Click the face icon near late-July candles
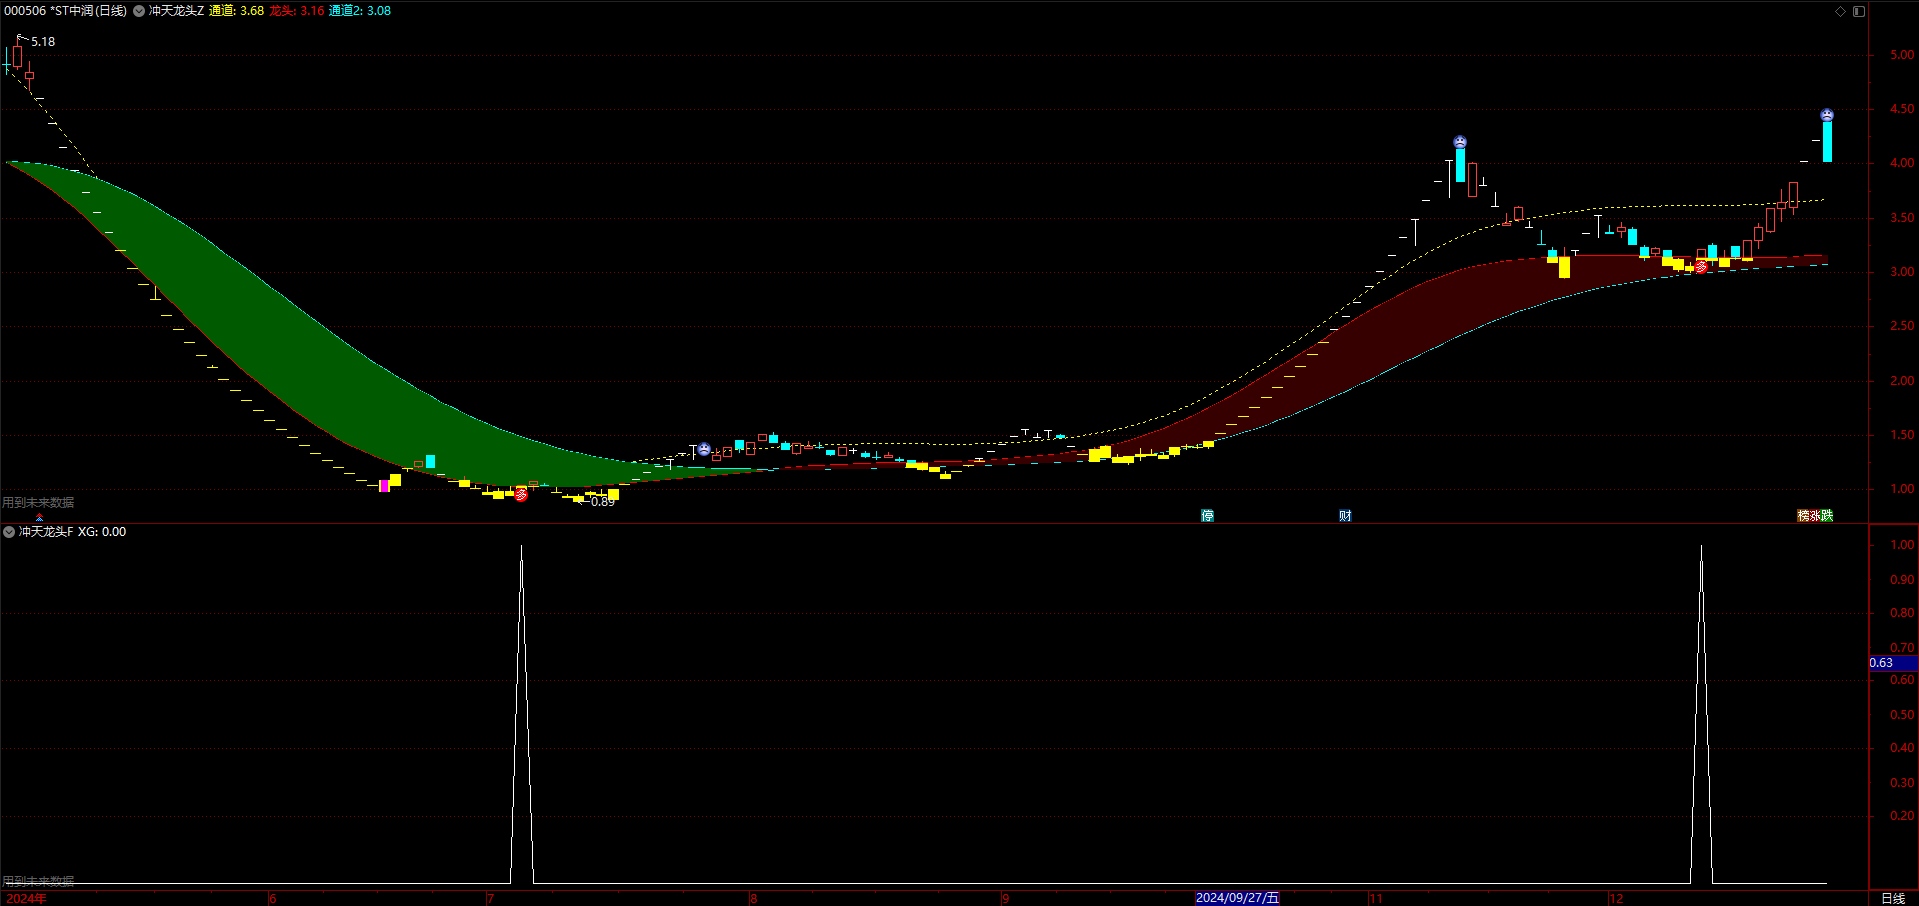The width and height of the screenshot is (1919, 906). pos(704,450)
